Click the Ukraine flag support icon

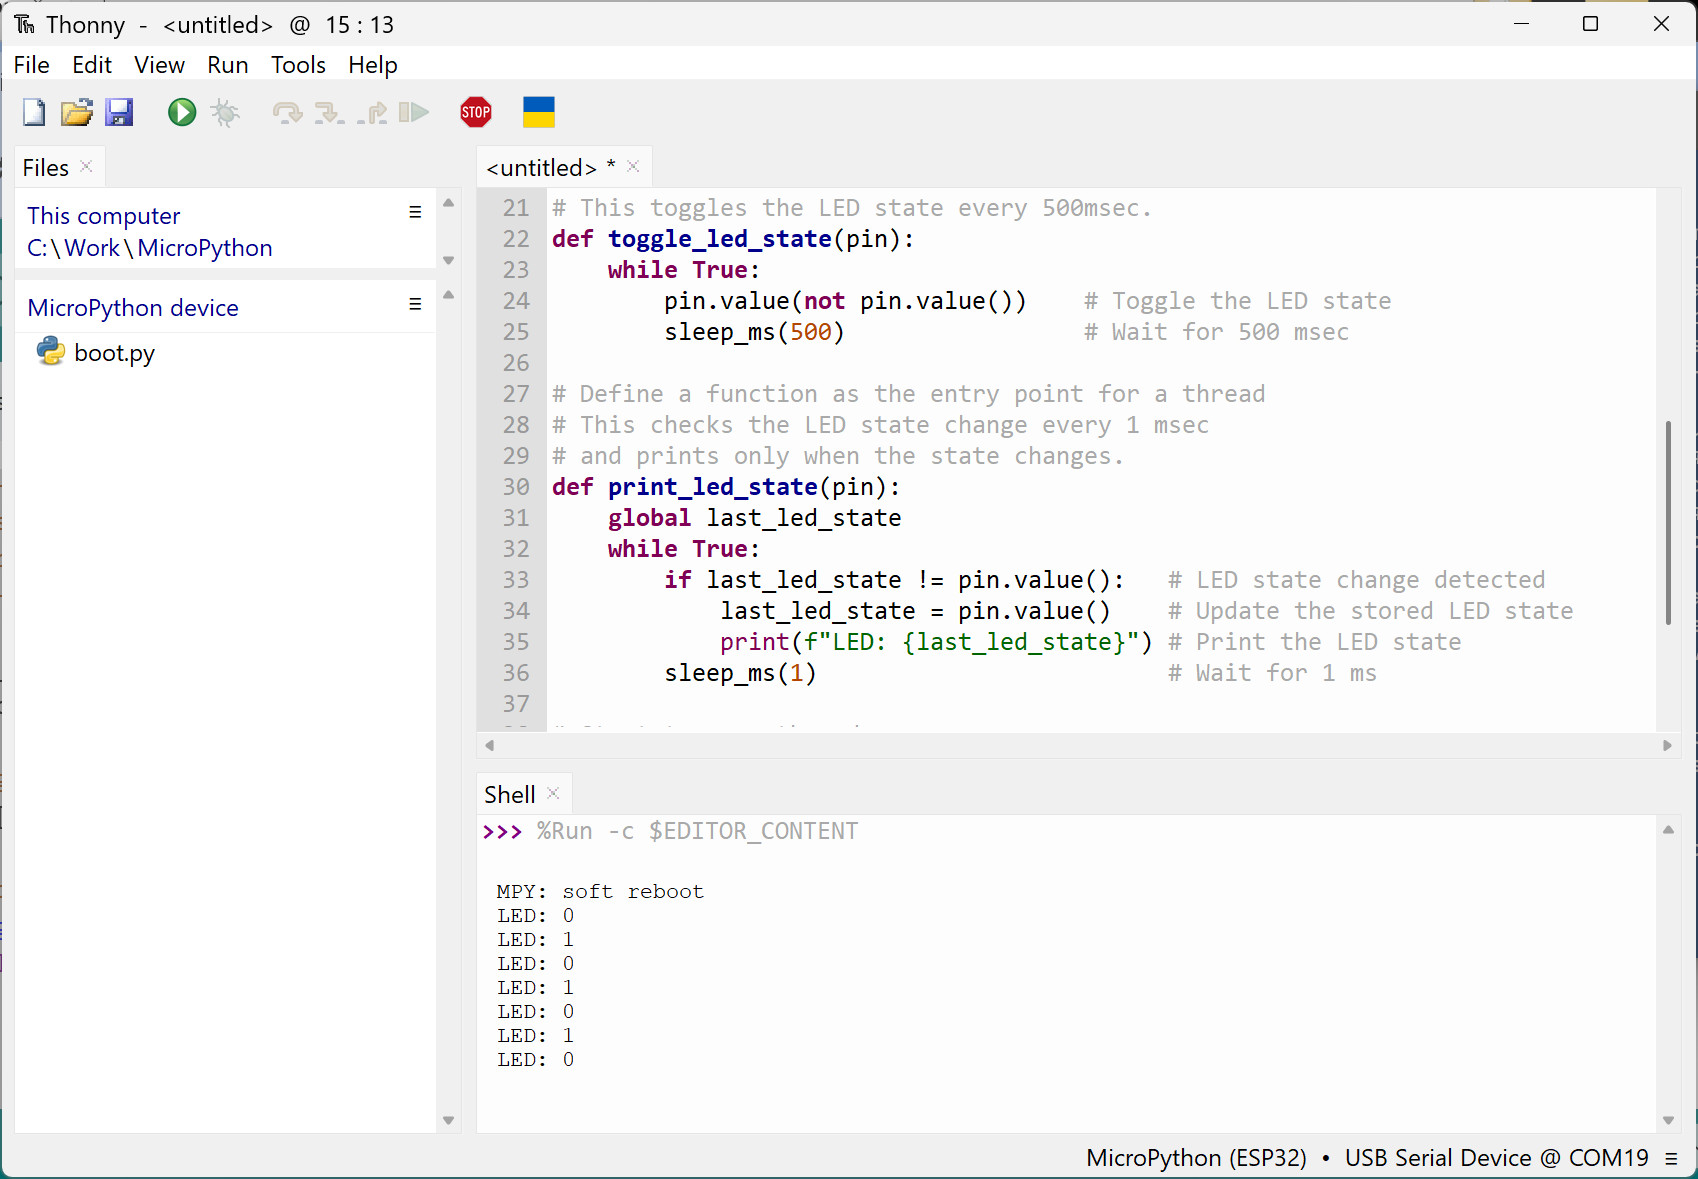(539, 112)
